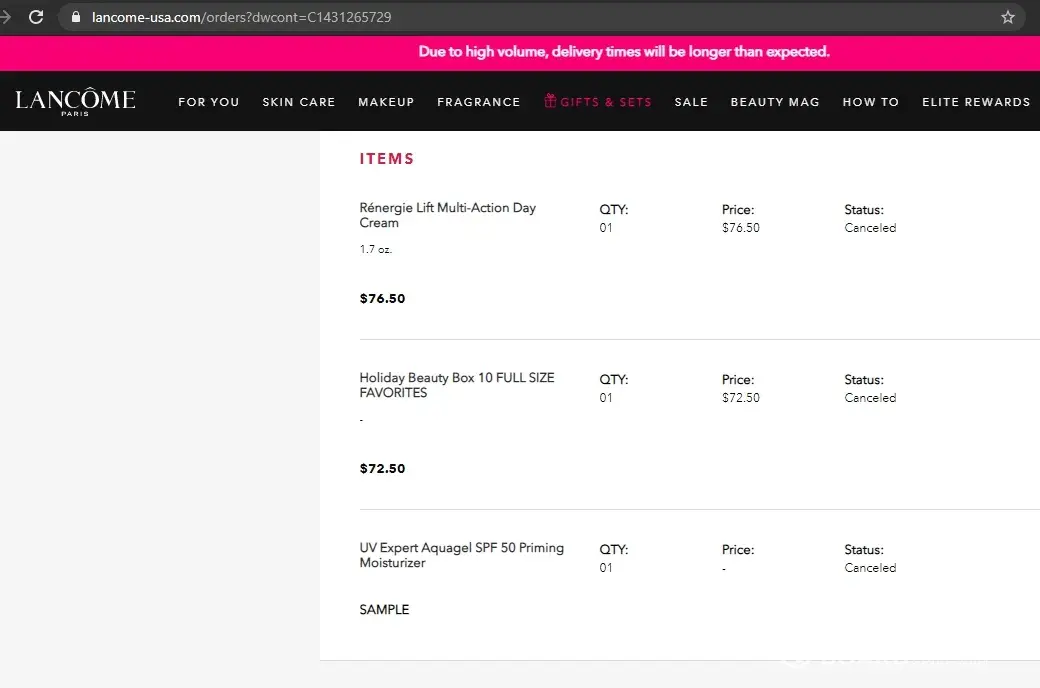Go to the Sale section
The width and height of the screenshot is (1040, 688).
tap(690, 102)
